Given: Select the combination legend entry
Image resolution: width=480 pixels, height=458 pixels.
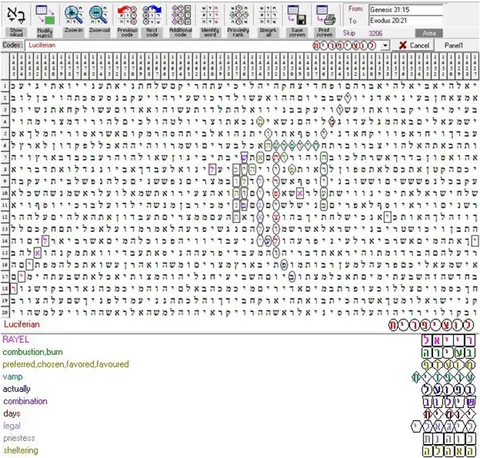Looking at the screenshot, I should 25,401.
